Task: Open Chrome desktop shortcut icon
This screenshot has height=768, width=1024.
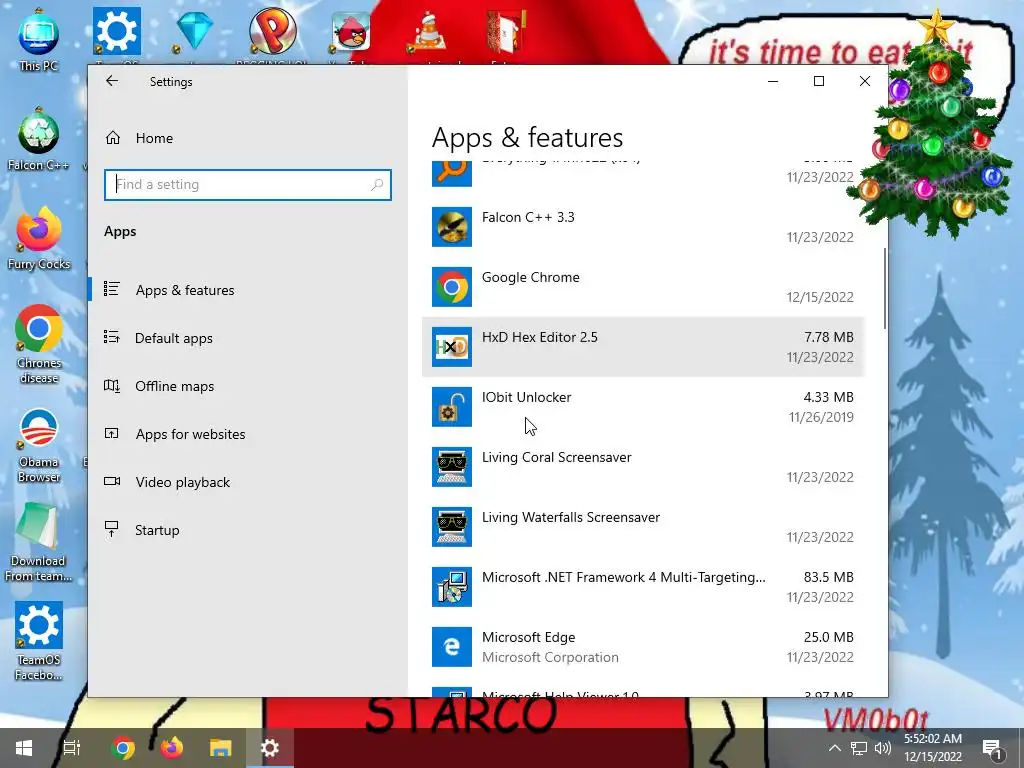Action: [x=39, y=344]
